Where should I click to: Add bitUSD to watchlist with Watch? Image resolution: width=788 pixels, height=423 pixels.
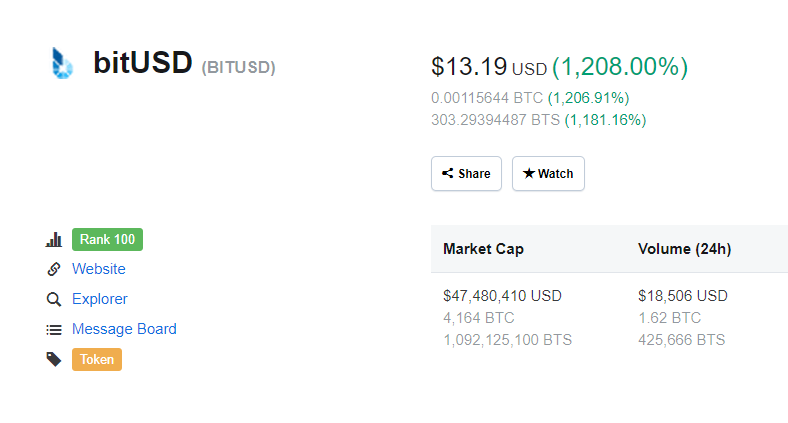(x=548, y=173)
